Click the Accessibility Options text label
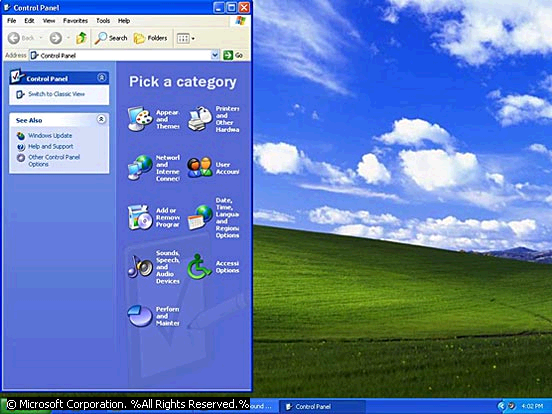 coord(227,267)
